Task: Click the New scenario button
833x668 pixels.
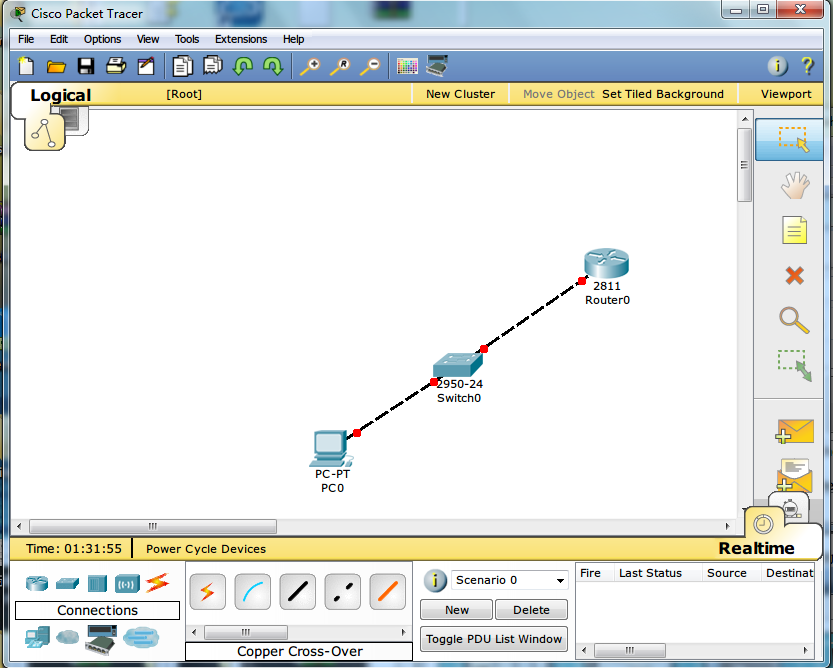Action: click(x=456, y=610)
